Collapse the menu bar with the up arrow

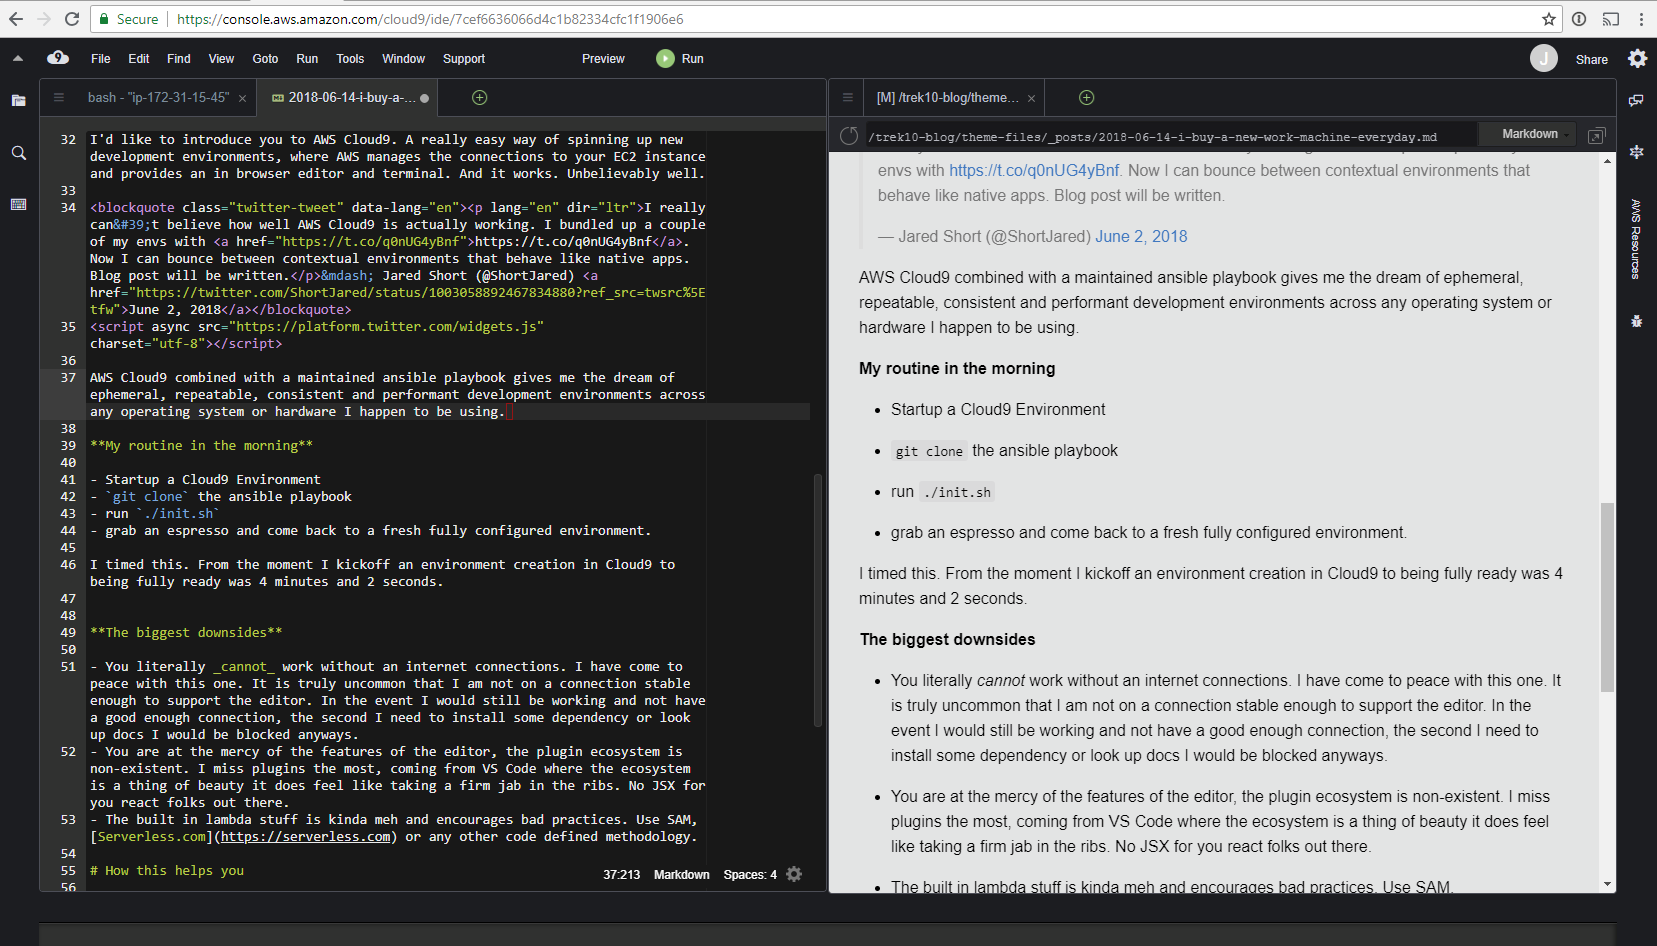pos(18,58)
